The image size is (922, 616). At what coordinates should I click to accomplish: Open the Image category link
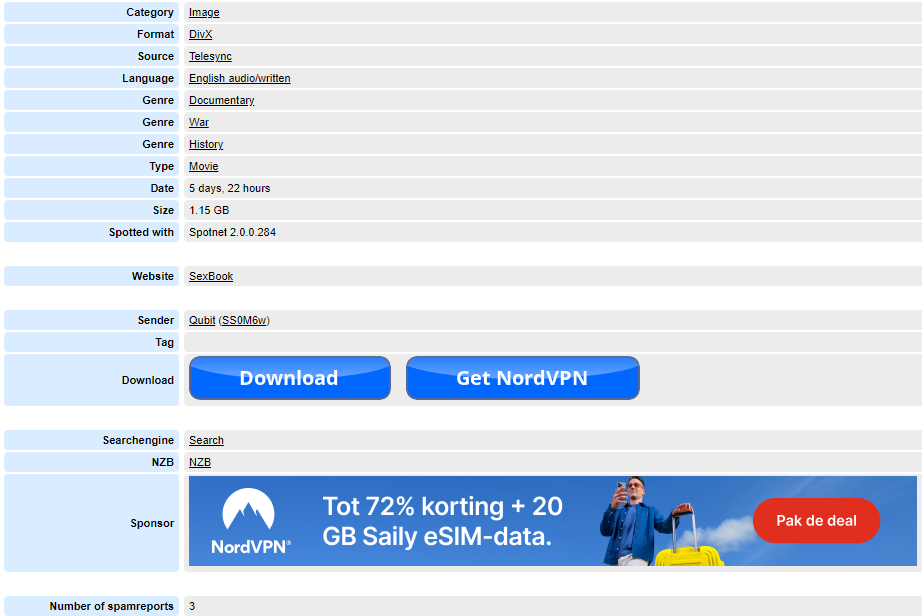click(x=203, y=12)
